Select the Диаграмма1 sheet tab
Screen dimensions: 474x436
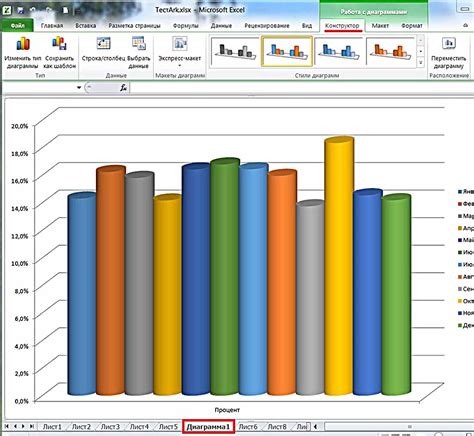tap(208, 427)
